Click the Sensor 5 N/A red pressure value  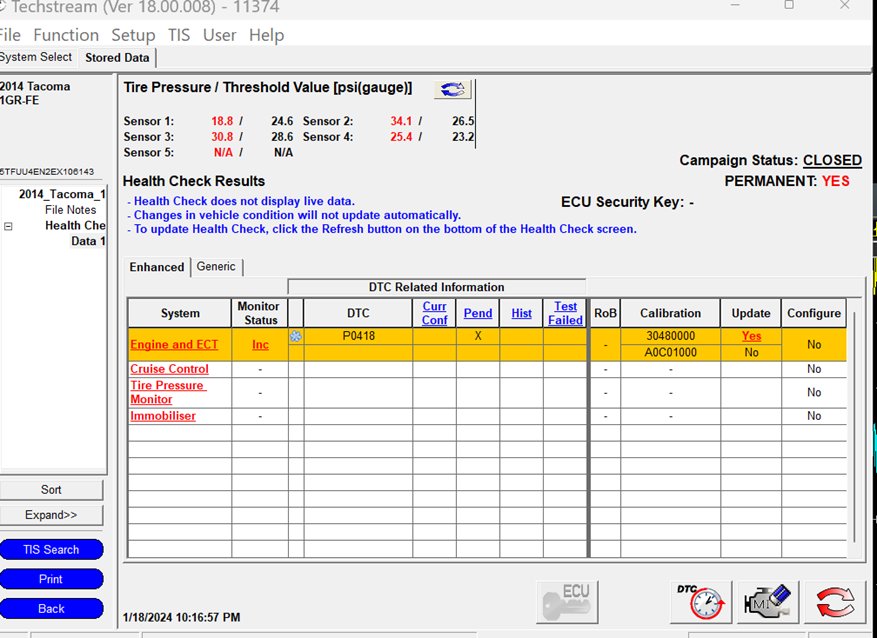(223, 152)
